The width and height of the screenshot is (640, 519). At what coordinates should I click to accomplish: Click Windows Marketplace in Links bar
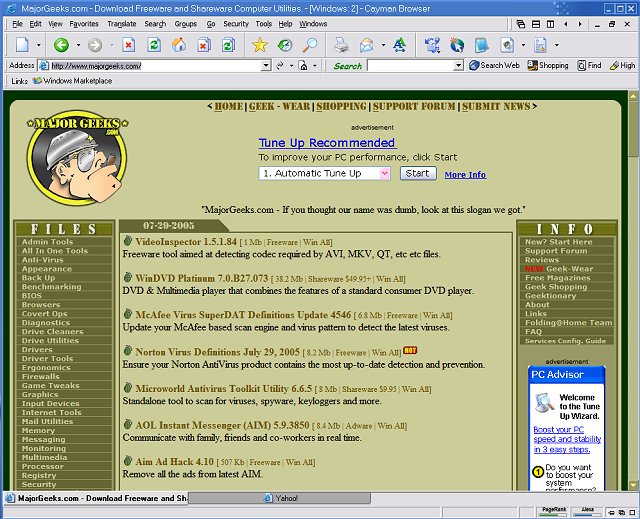pos(72,81)
